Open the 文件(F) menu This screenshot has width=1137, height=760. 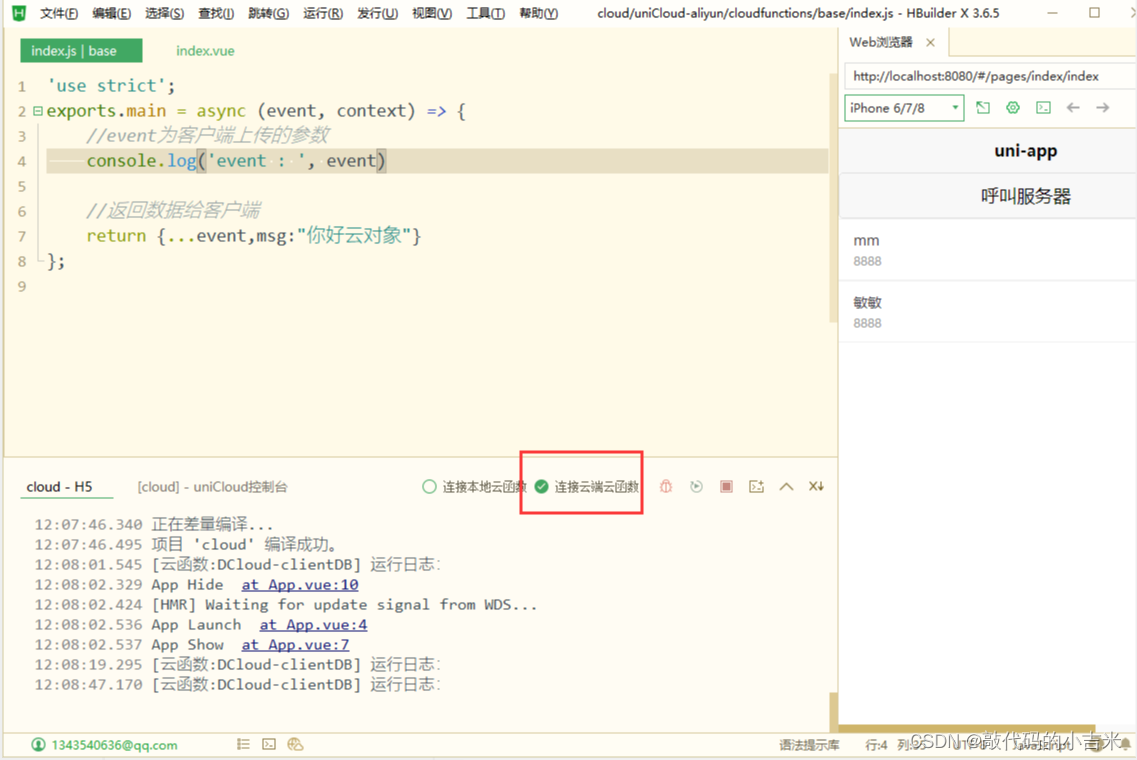pos(59,13)
